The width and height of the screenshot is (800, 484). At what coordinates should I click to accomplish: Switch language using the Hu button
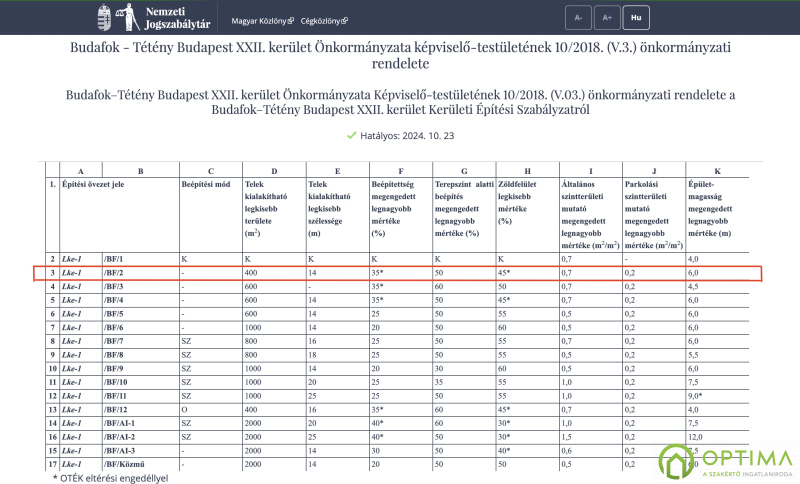[635, 18]
